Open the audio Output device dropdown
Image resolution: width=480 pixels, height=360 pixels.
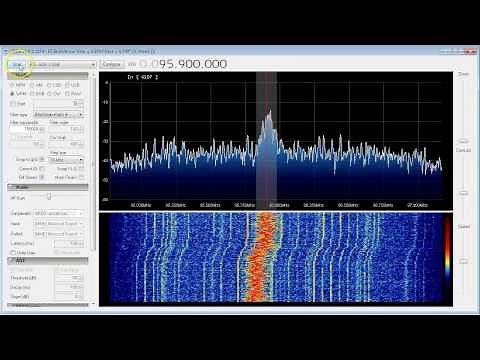click(58, 234)
